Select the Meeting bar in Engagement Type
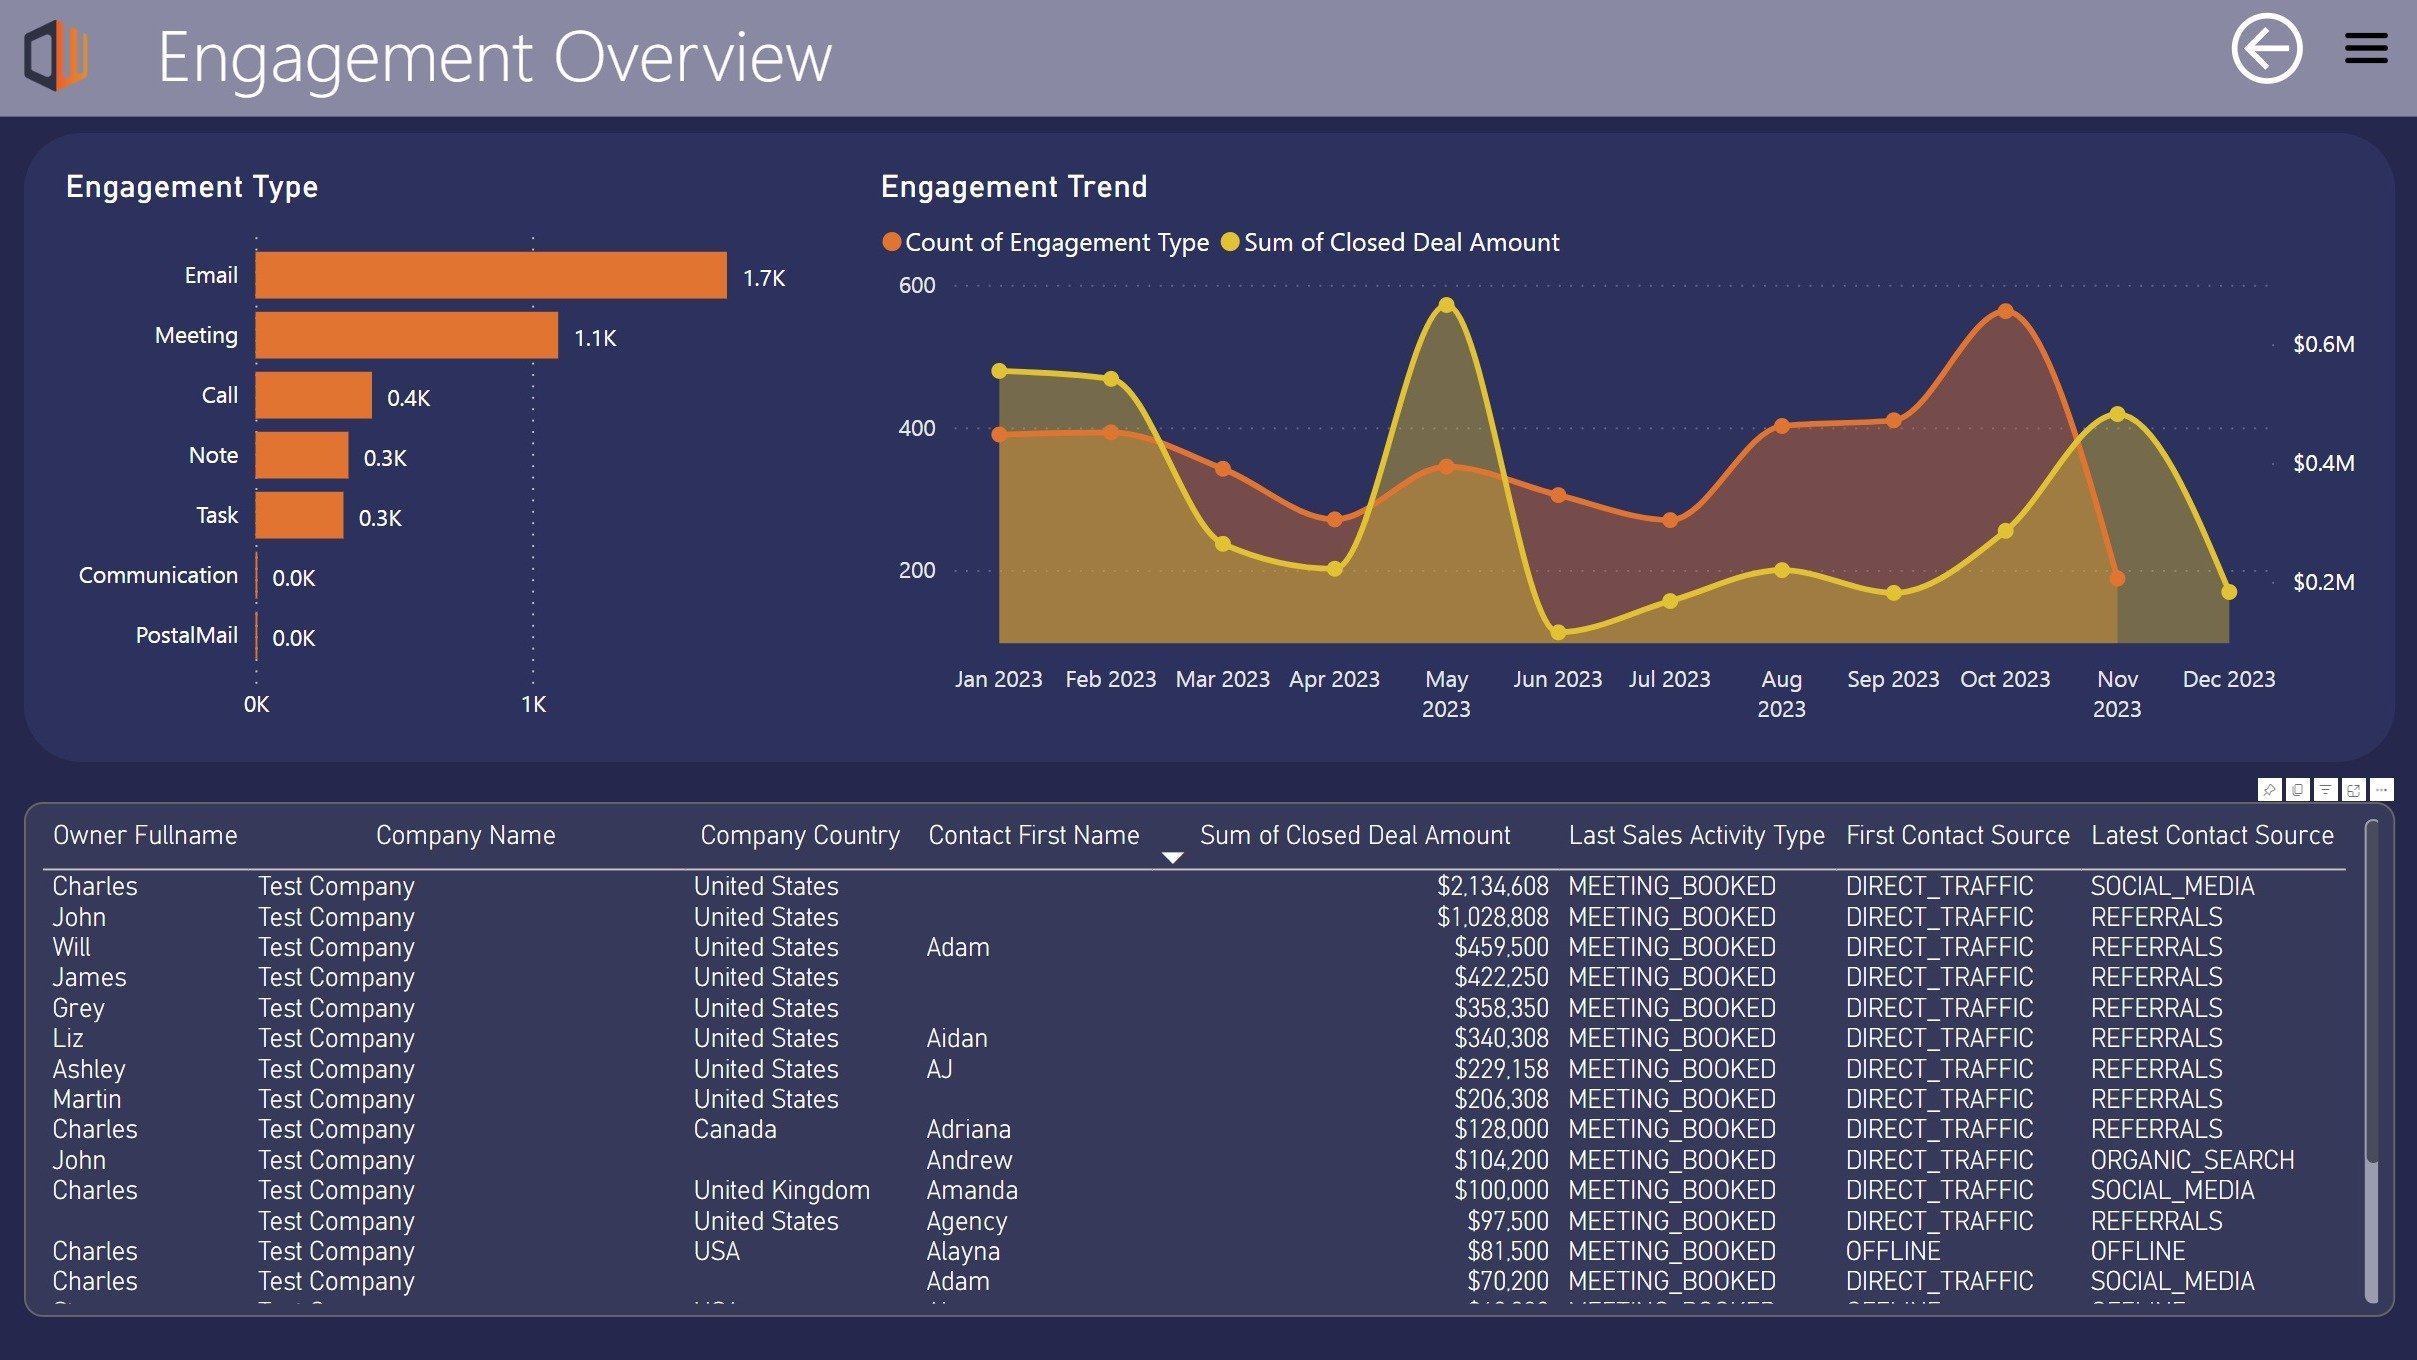 coord(406,335)
